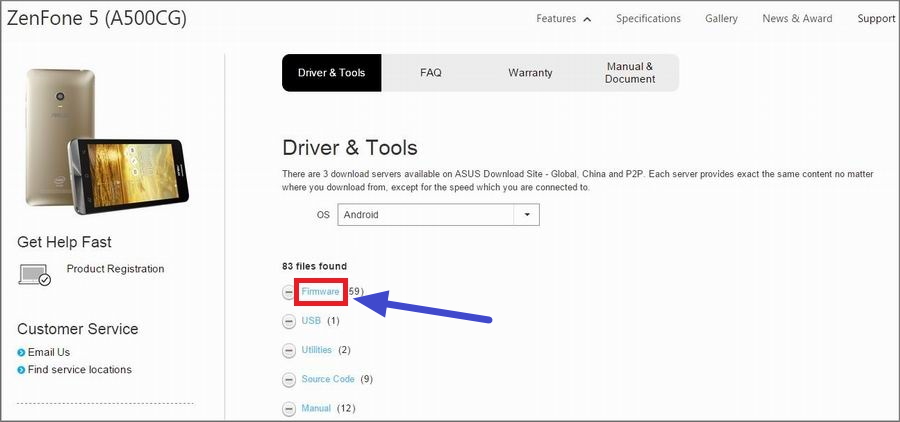The height and width of the screenshot is (422, 900).
Task: Switch to the FAQ tab
Action: 430,73
